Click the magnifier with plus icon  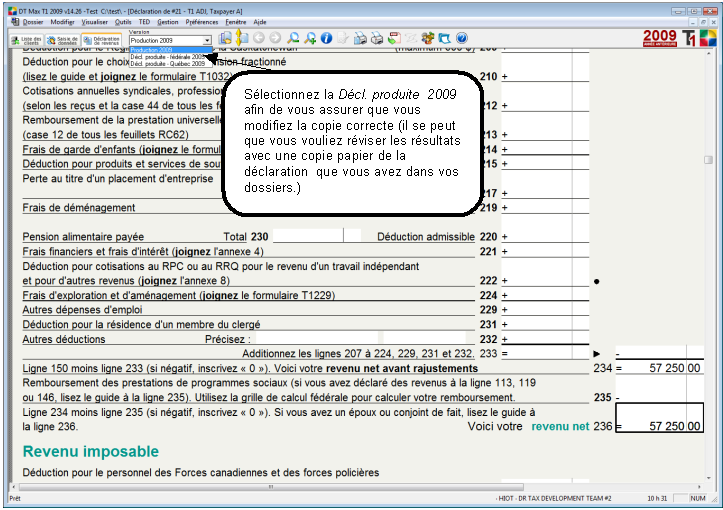[311, 39]
